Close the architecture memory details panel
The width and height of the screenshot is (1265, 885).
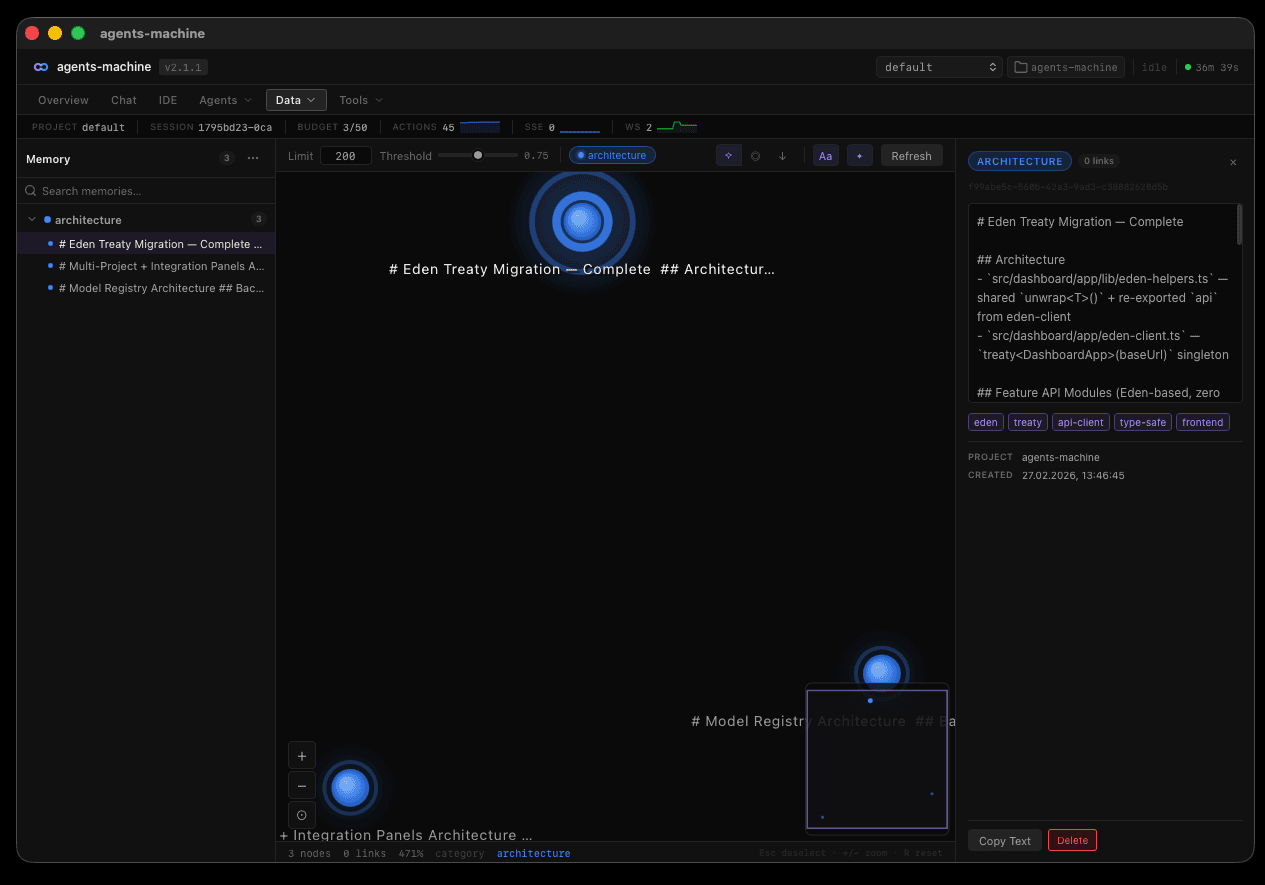click(x=1233, y=162)
